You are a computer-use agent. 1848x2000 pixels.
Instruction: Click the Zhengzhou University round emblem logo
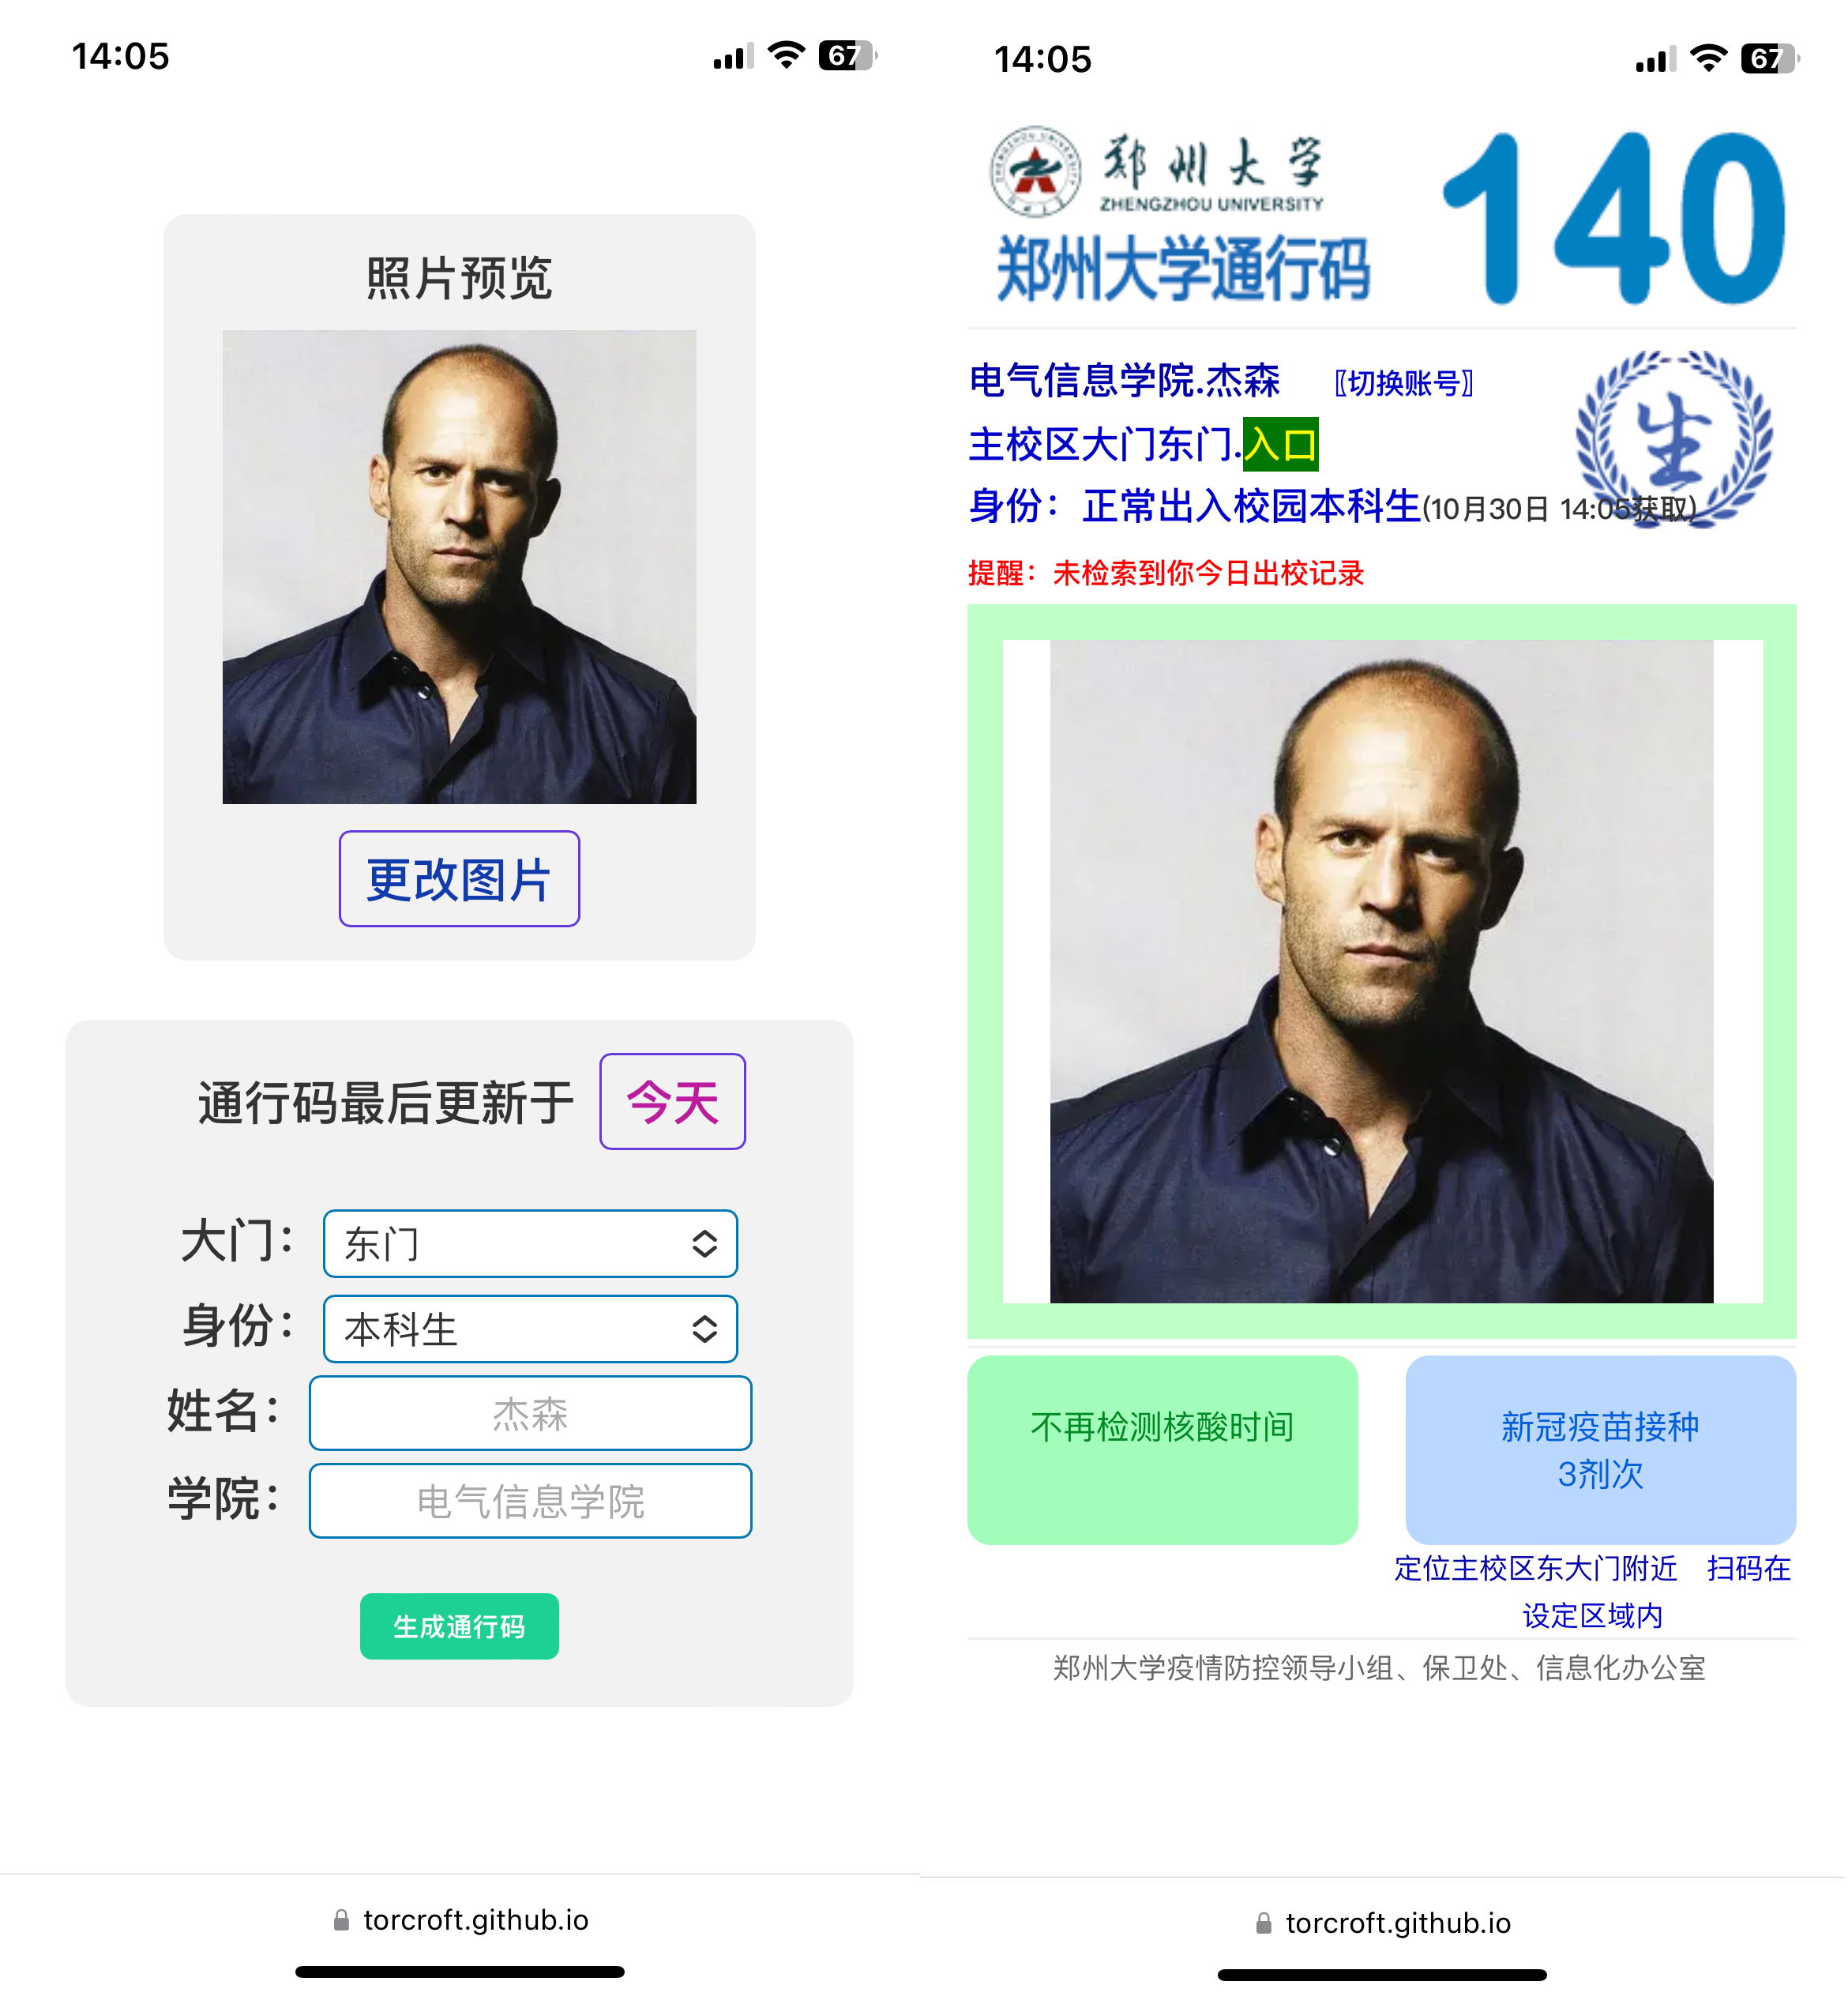pos(1036,172)
